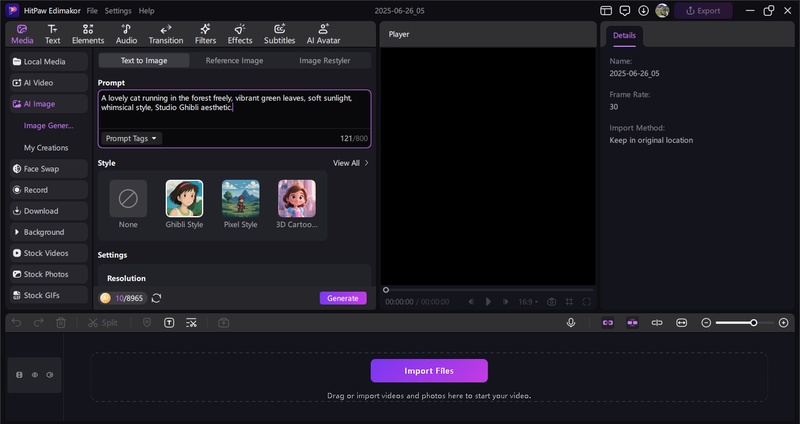The image size is (800, 424).
Task: Select AI Image in sidebar
Action: [x=49, y=104]
